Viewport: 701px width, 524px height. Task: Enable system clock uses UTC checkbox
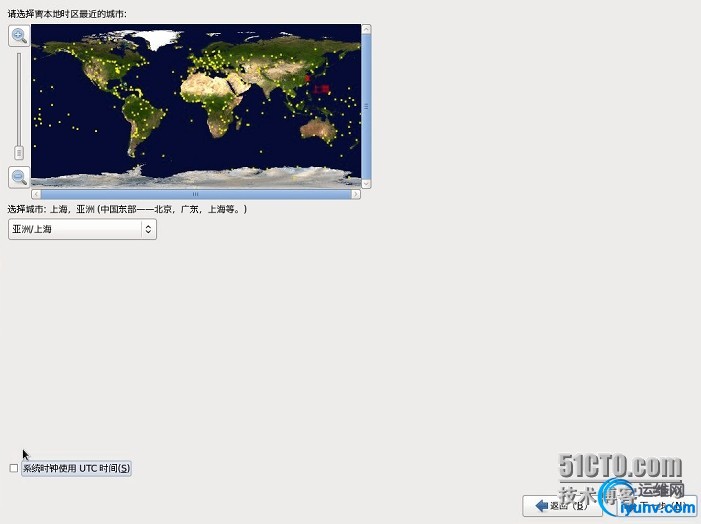[14, 468]
